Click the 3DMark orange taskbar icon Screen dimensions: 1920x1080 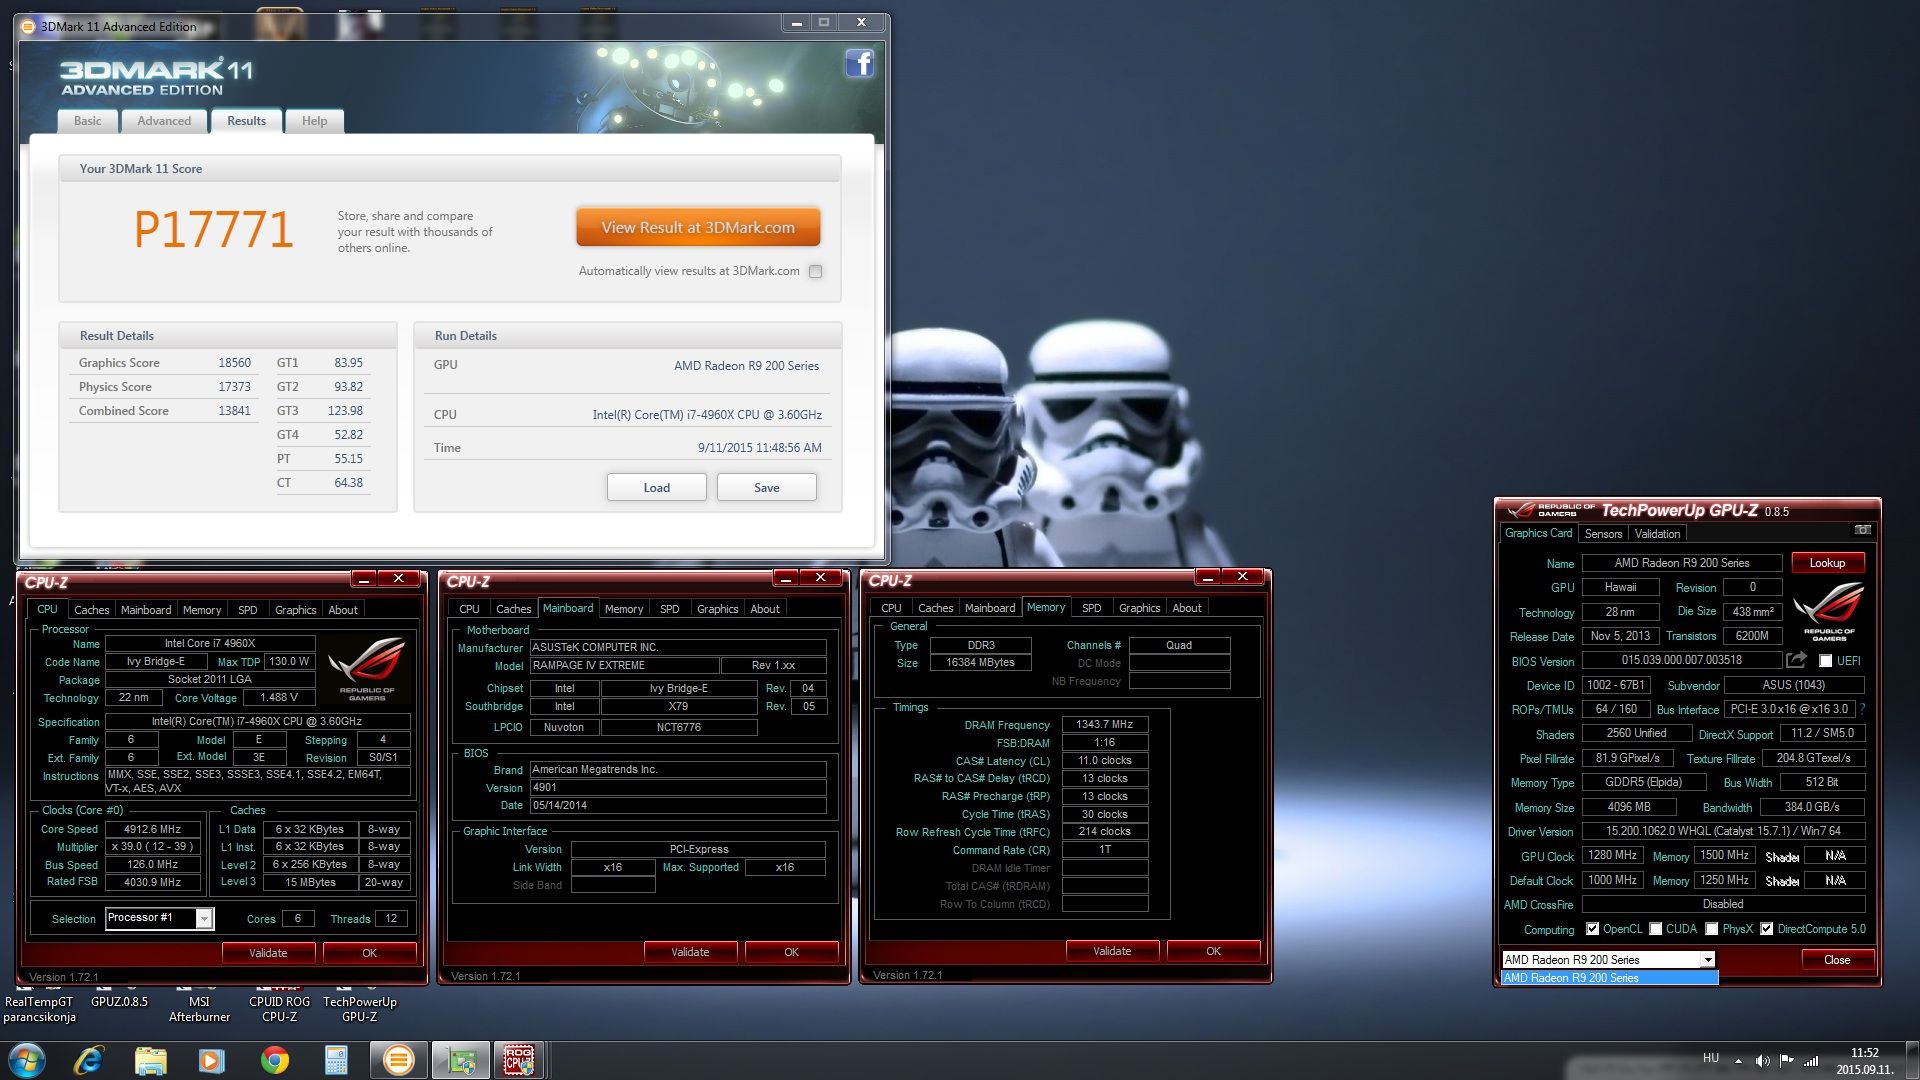pos(398,1060)
